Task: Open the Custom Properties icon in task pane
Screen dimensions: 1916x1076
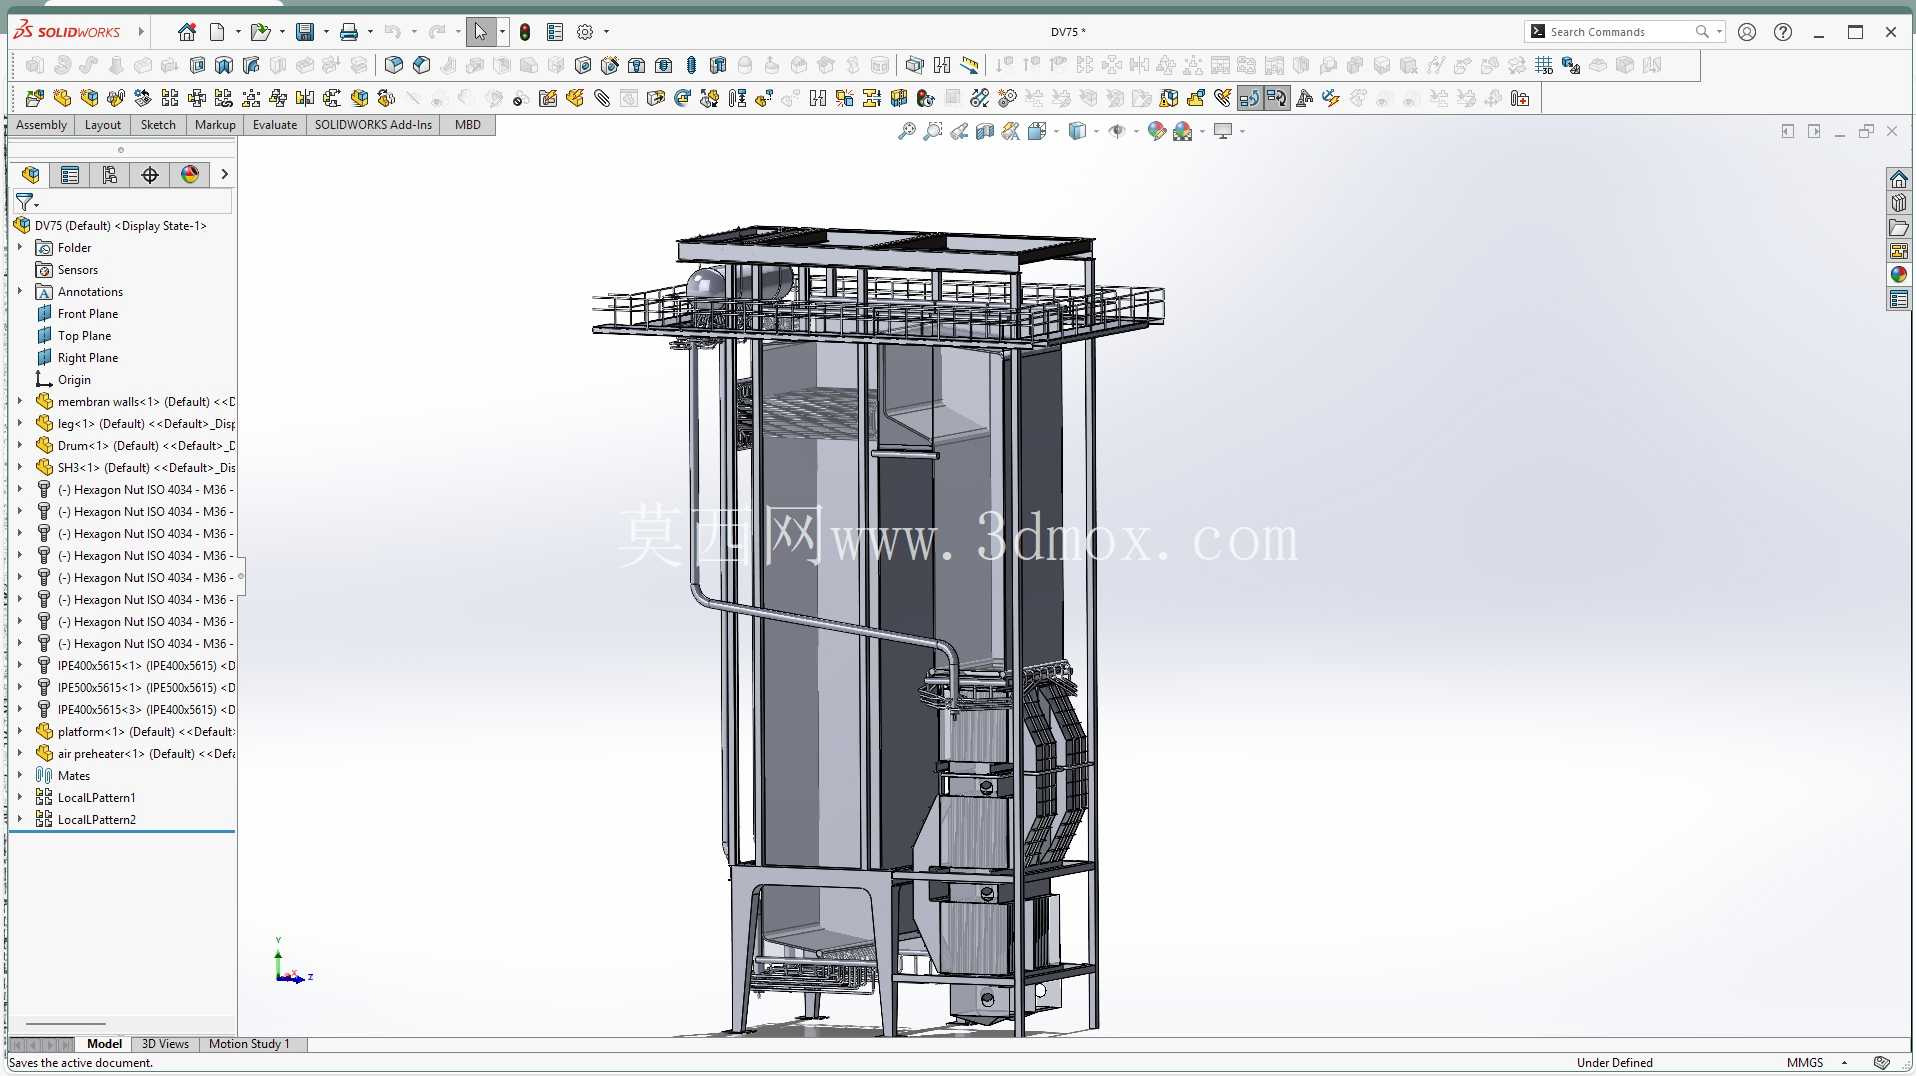Action: (1898, 299)
